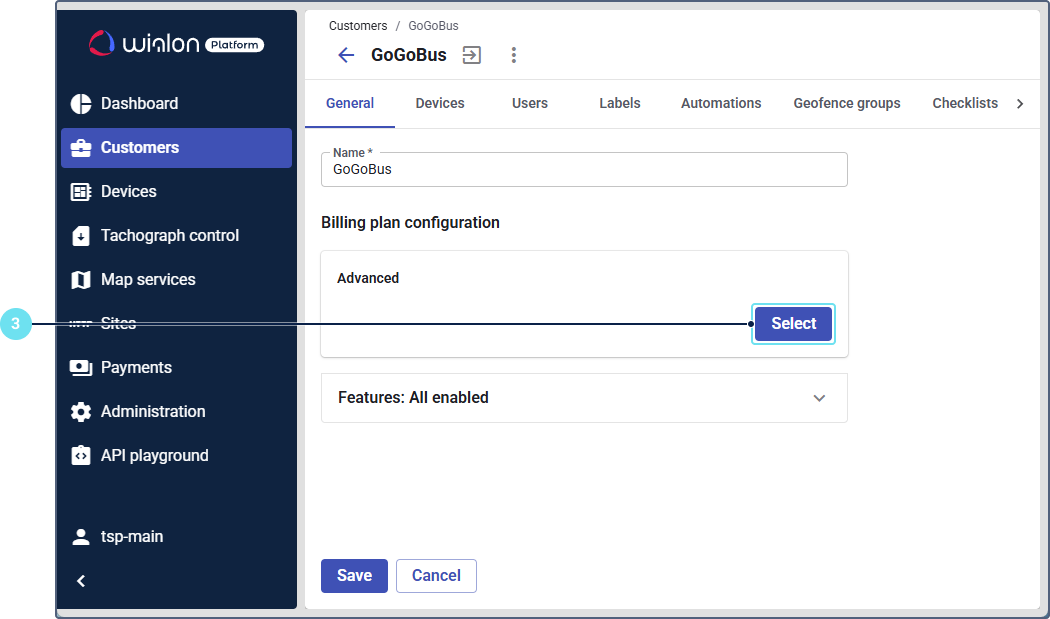Click the Dashboard pie chart icon
The width and height of the screenshot is (1050, 619).
[81, 104]
